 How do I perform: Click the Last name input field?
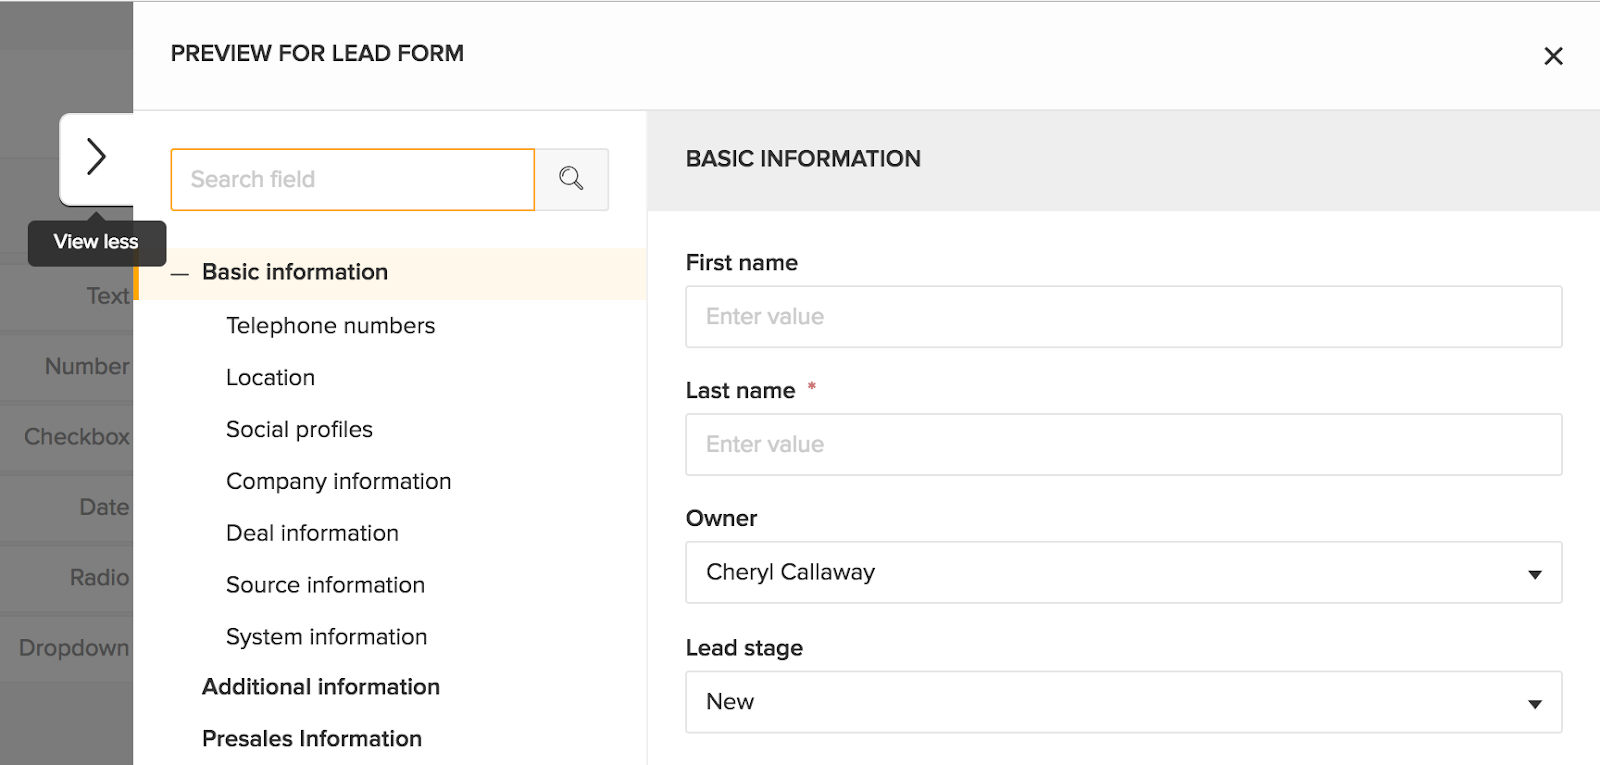pyautogui.click(x=1123, y=445)
